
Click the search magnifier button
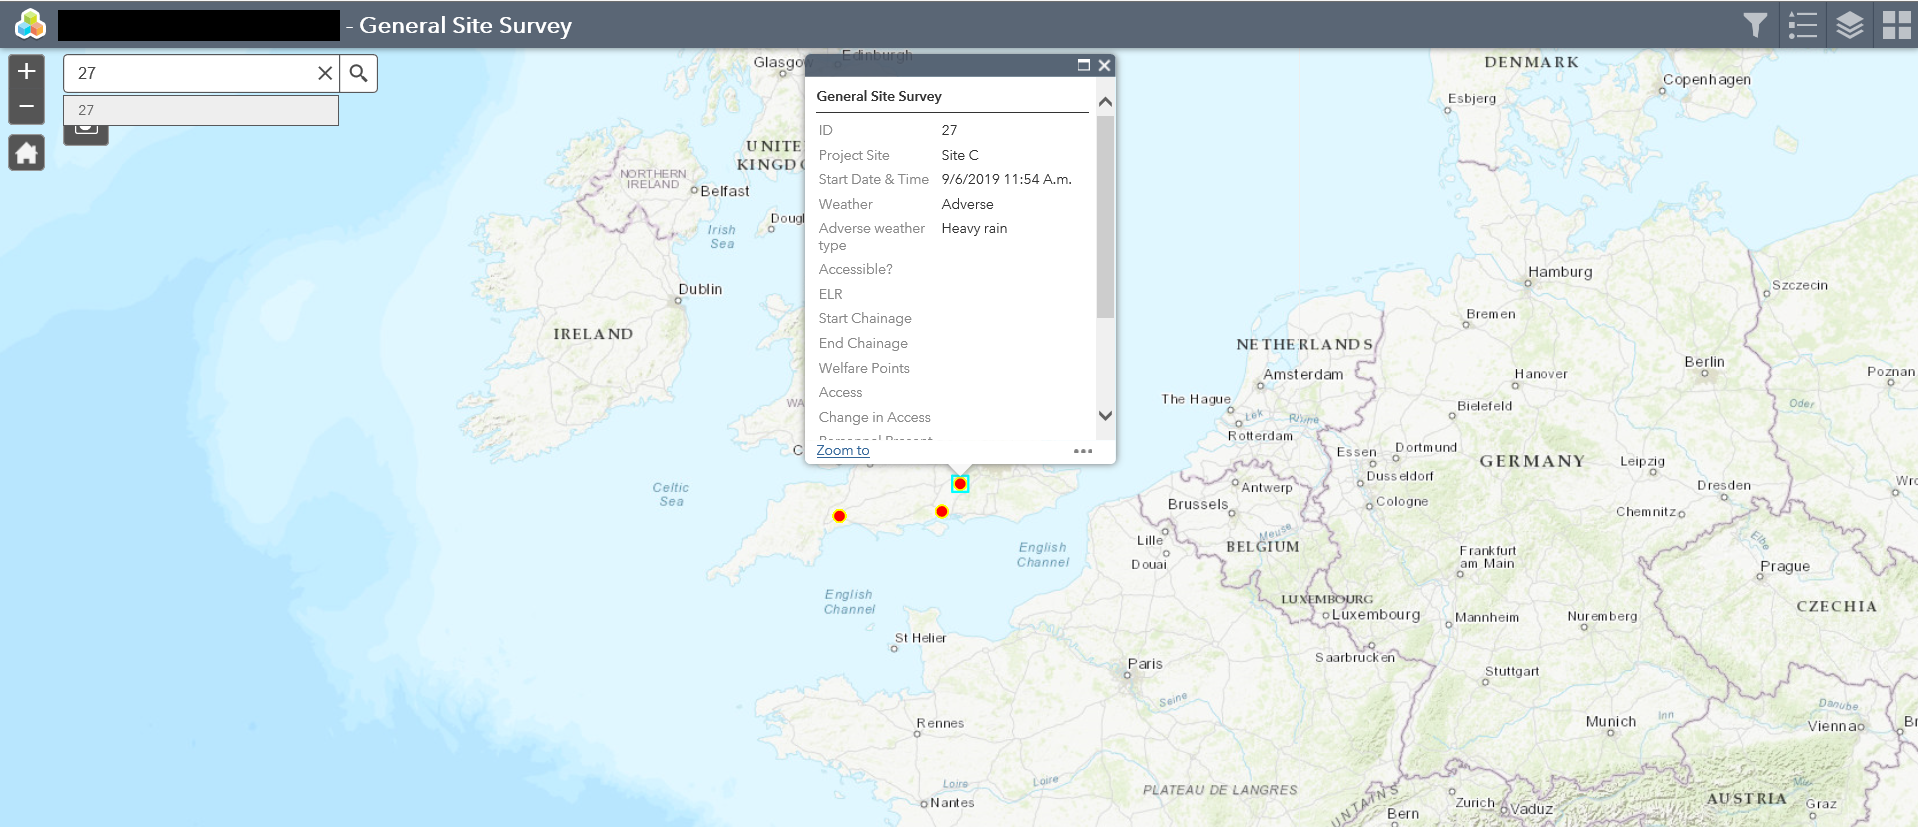(x=358, y=73)
